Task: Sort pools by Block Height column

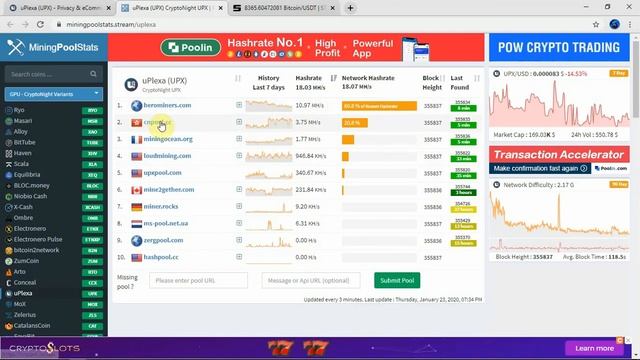Action: click(x=442, y=78)
